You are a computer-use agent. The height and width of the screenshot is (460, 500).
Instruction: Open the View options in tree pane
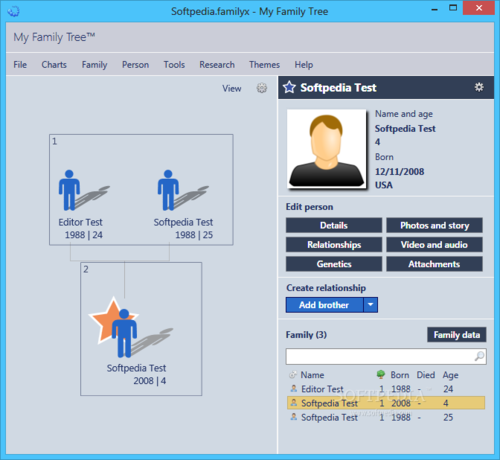coord(232,88)
